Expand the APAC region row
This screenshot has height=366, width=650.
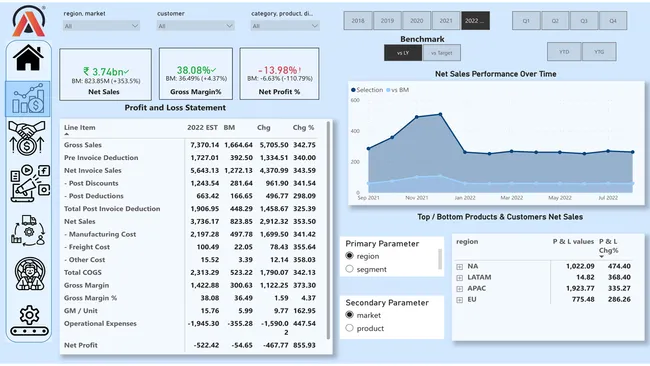(459, 289)
